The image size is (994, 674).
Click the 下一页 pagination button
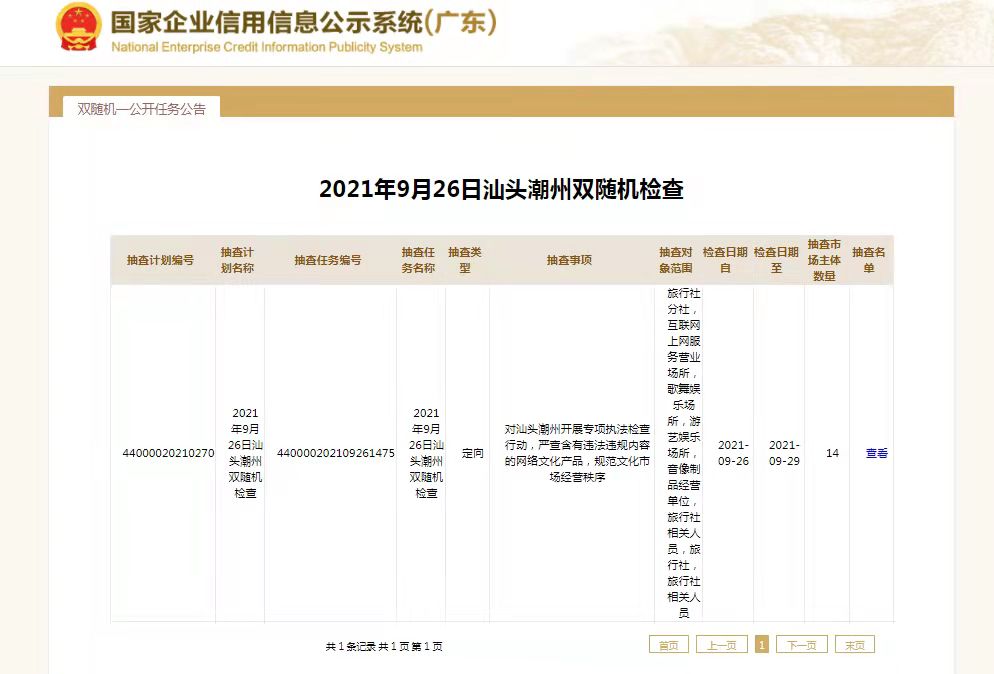(x=802, y=645)
